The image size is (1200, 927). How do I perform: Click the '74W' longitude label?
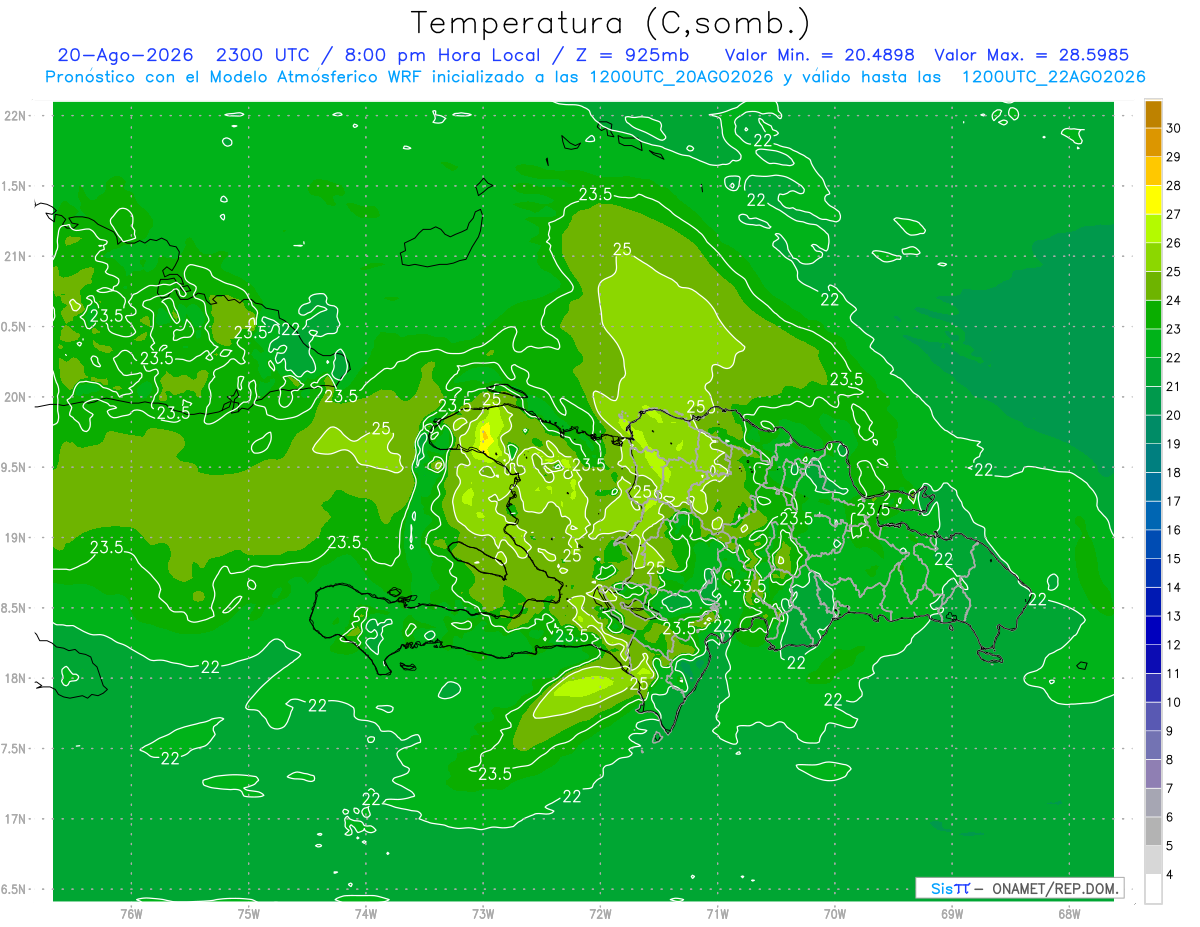pyautogui.click(x=366, y=914)
